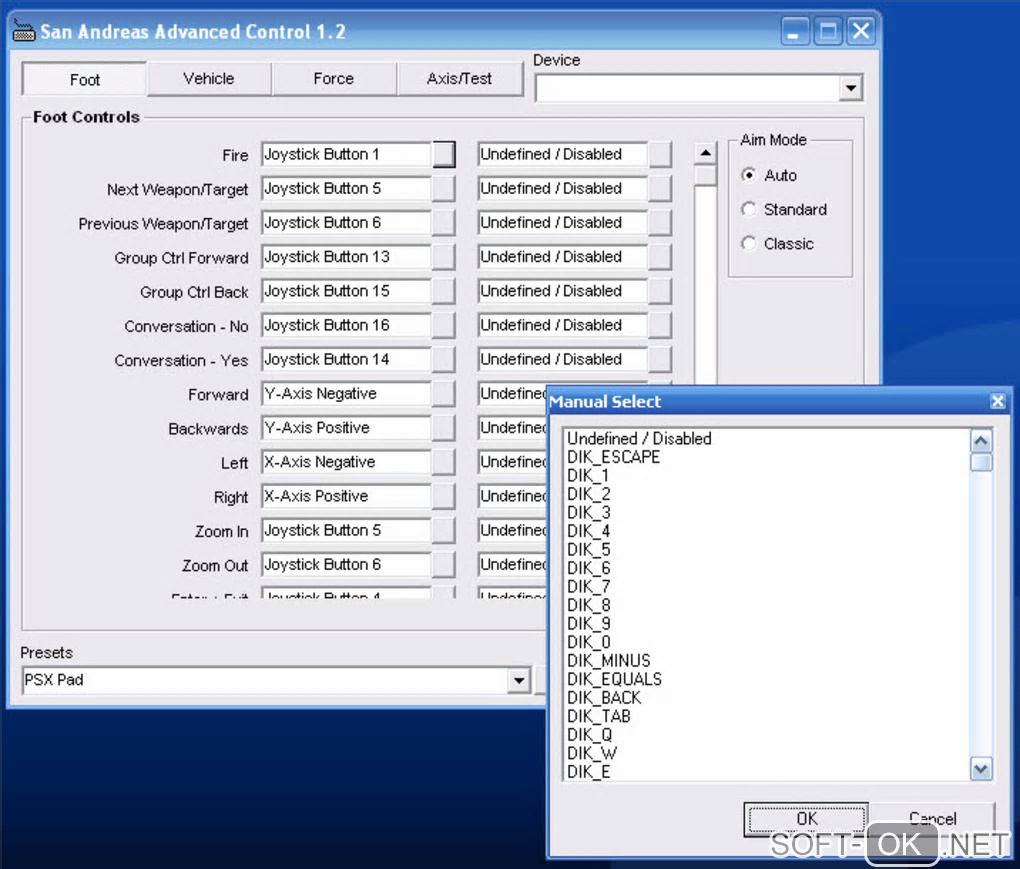Click the secondary binding button in Next Weapon/Target row
This screenshot has width=1020, height=869.
660,189
